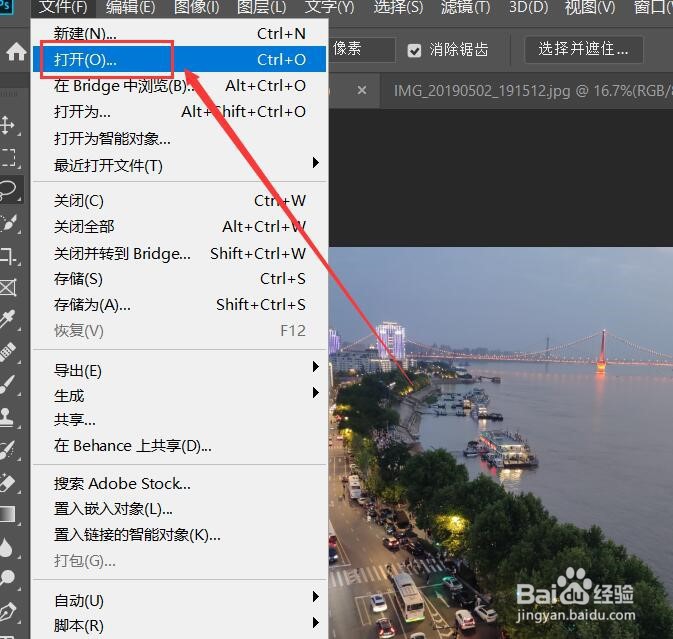Choose New (新建) from File menu
Screen dimensions: 673x639
pos(179,33)
